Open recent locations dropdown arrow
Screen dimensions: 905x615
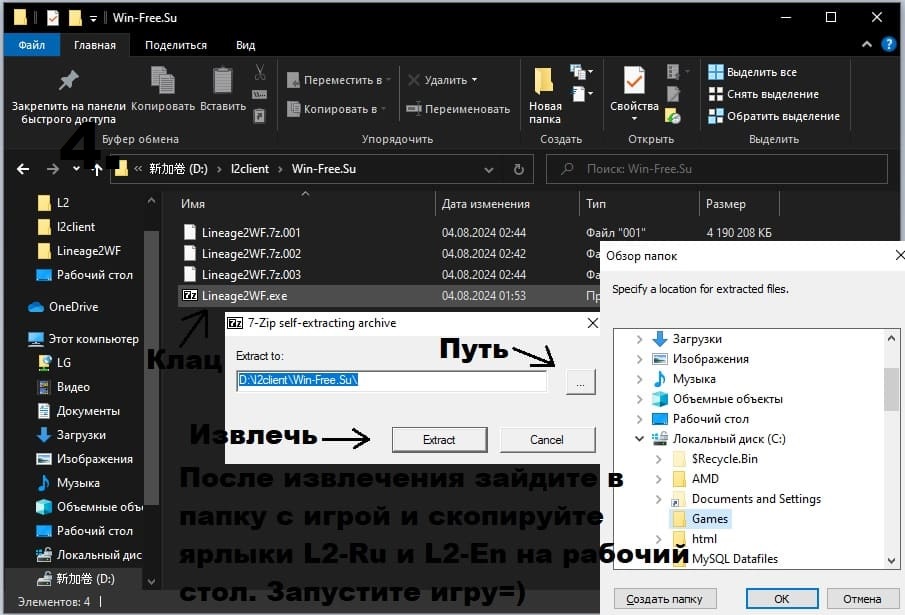(x=76, y=169)
